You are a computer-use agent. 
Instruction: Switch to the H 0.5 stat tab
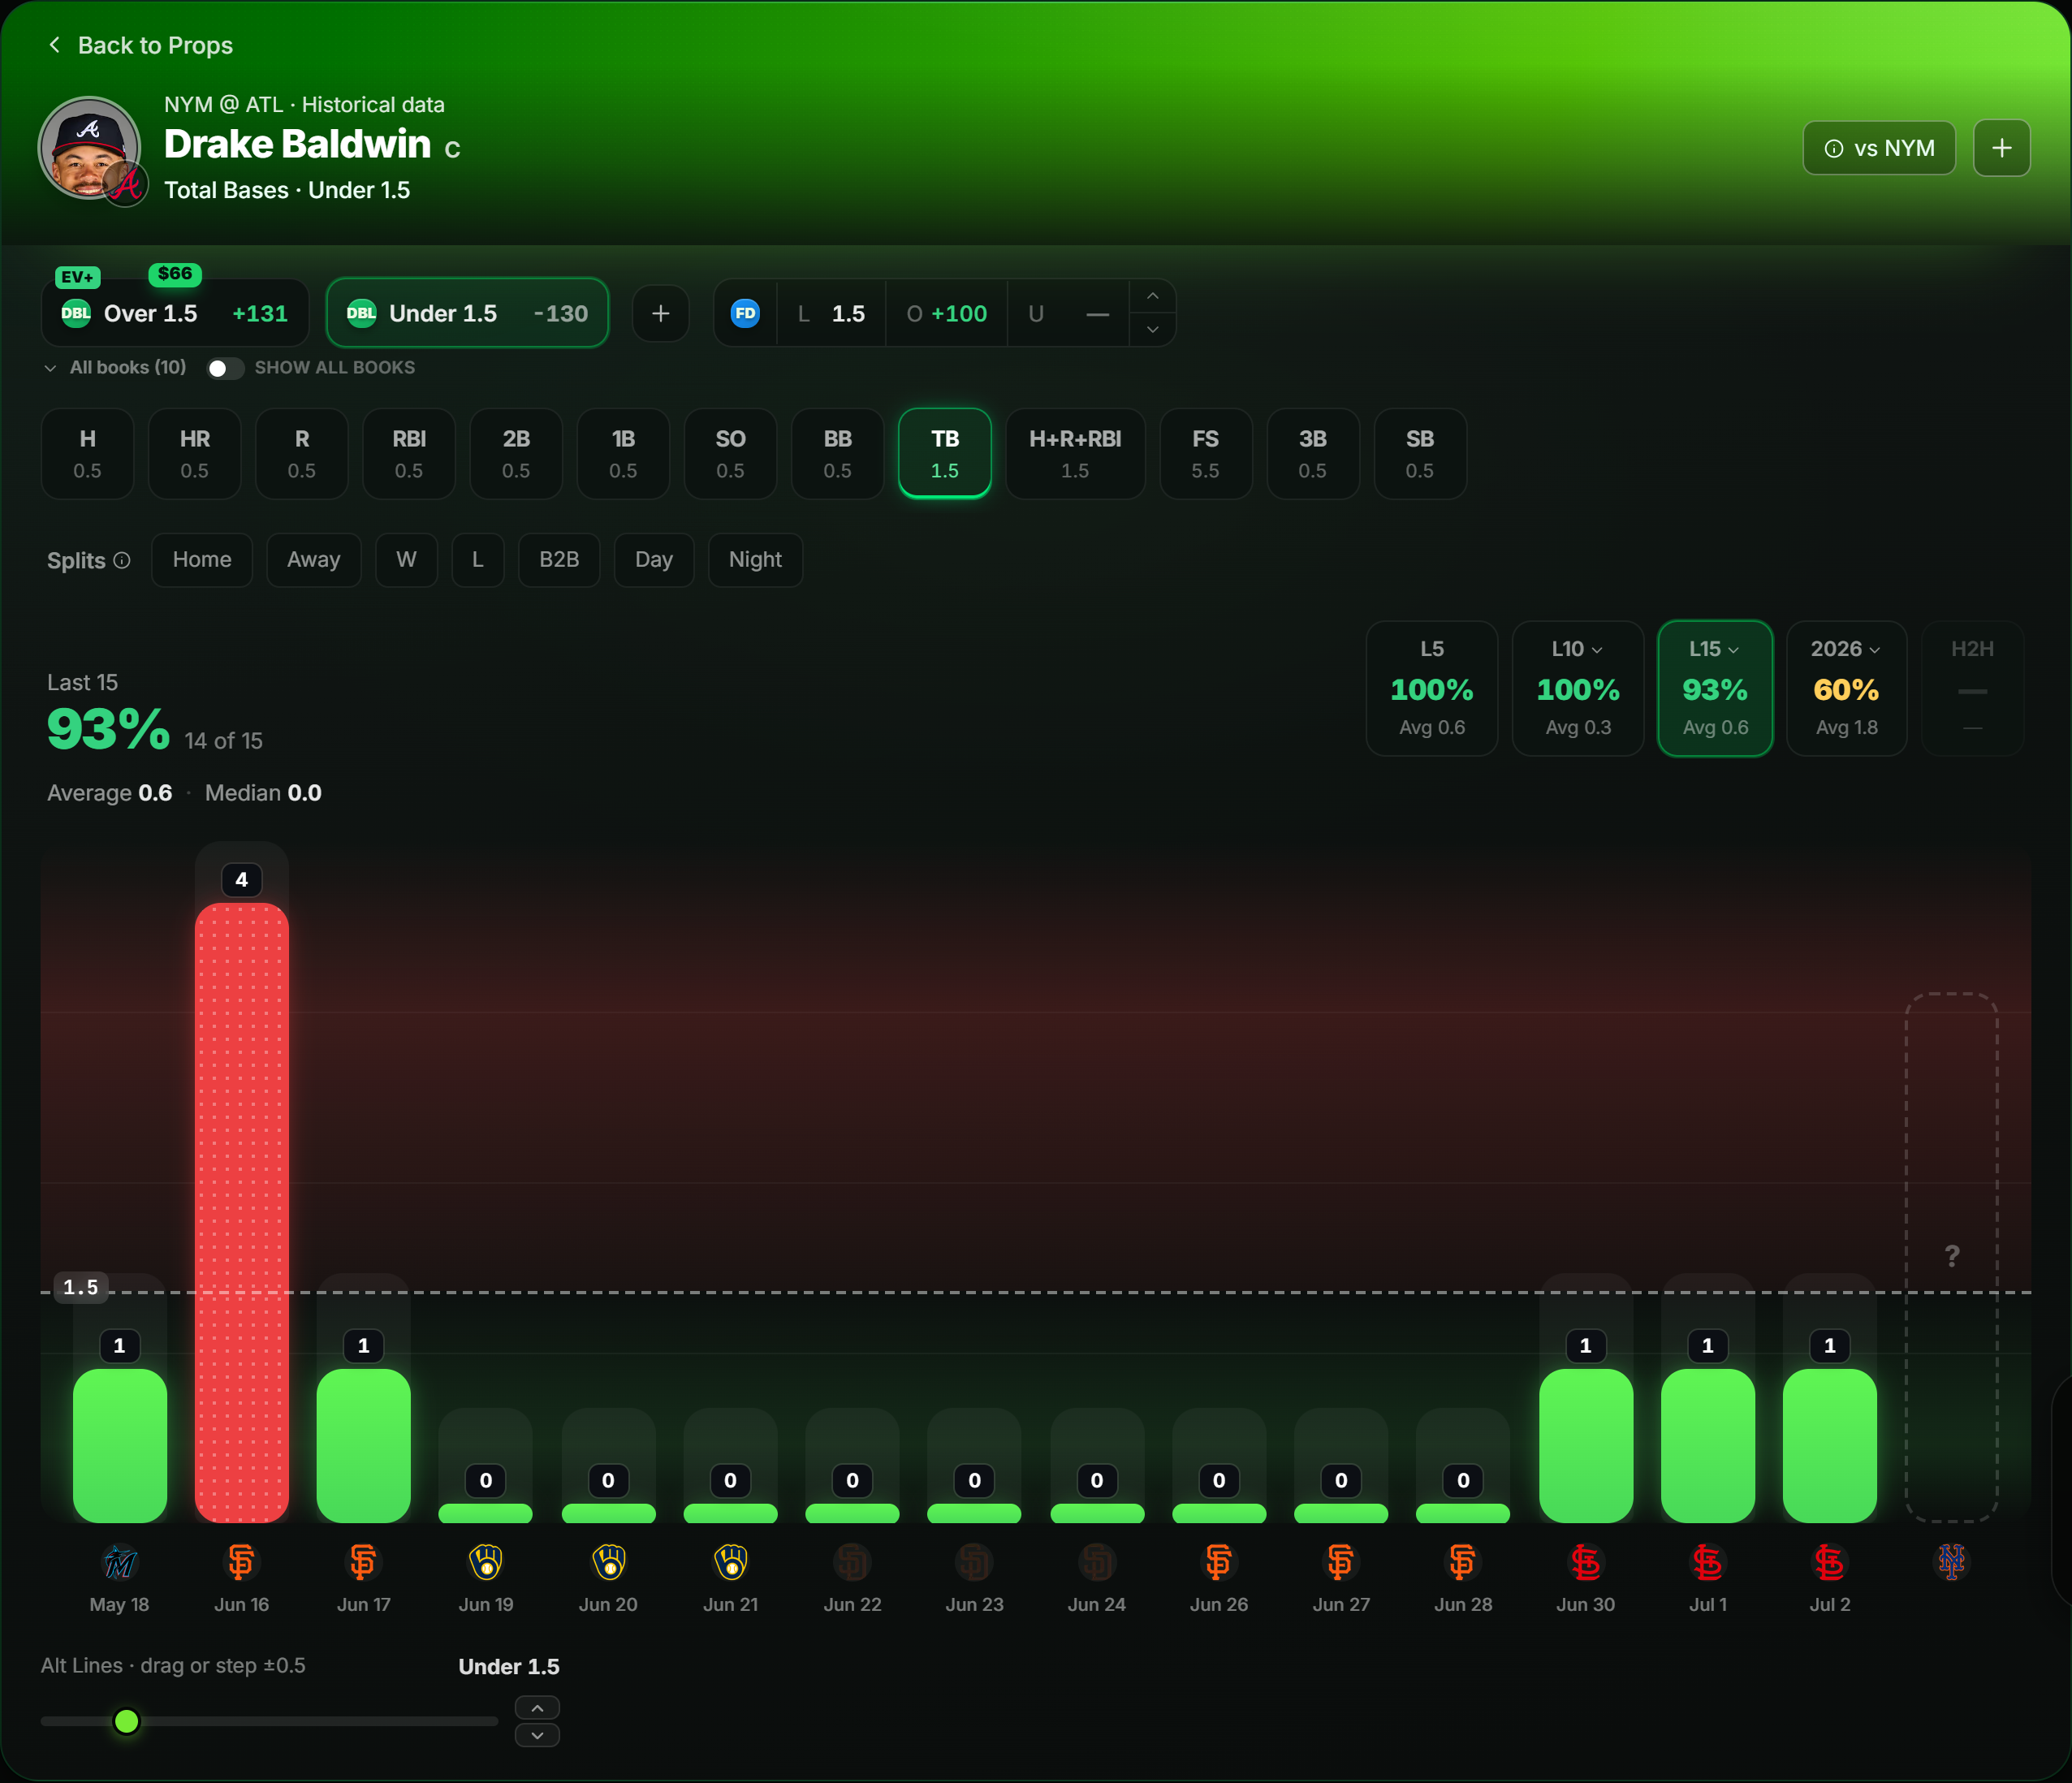[88, 453]
